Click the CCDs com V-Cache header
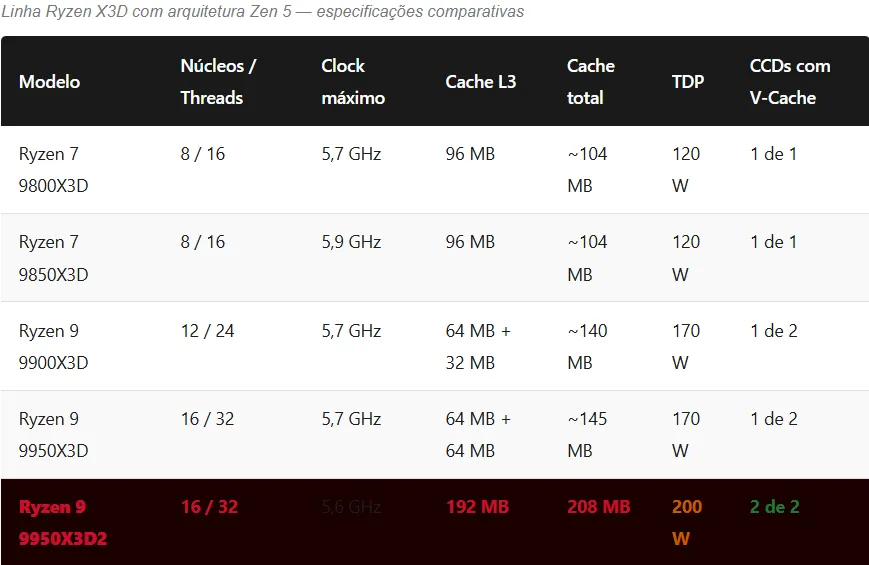 click(790, 82)
